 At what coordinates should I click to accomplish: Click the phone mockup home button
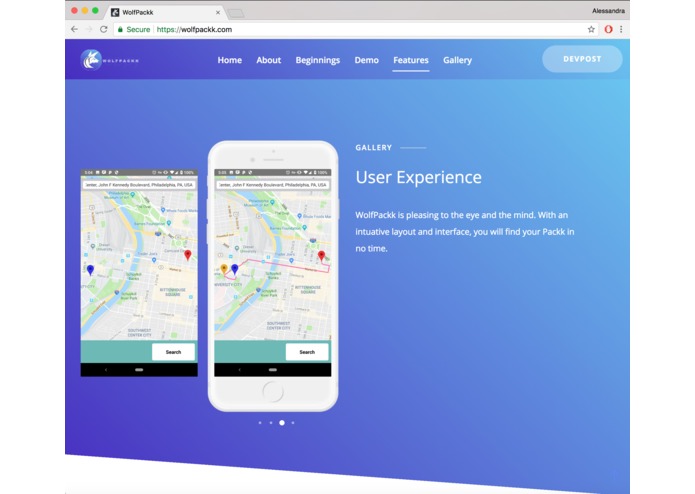(273, 392)
